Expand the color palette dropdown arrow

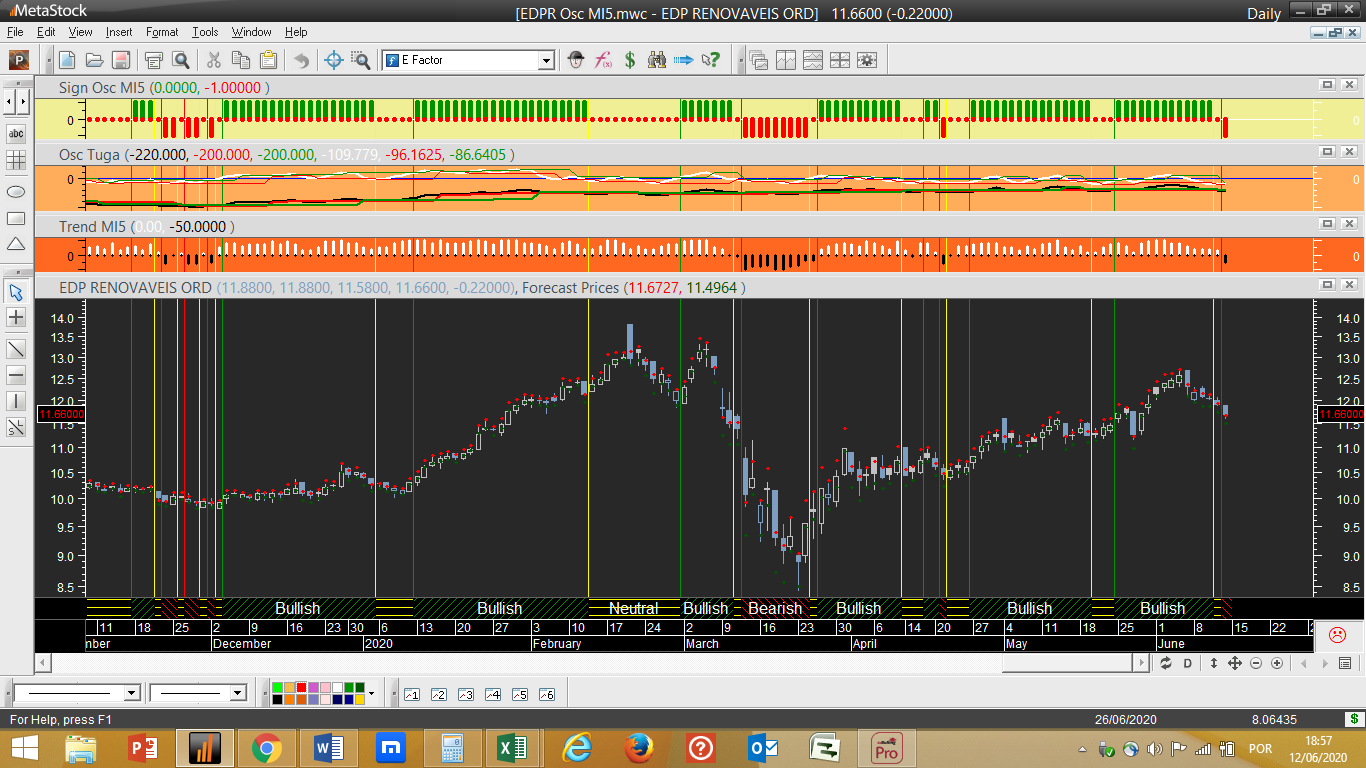[372, 693]
